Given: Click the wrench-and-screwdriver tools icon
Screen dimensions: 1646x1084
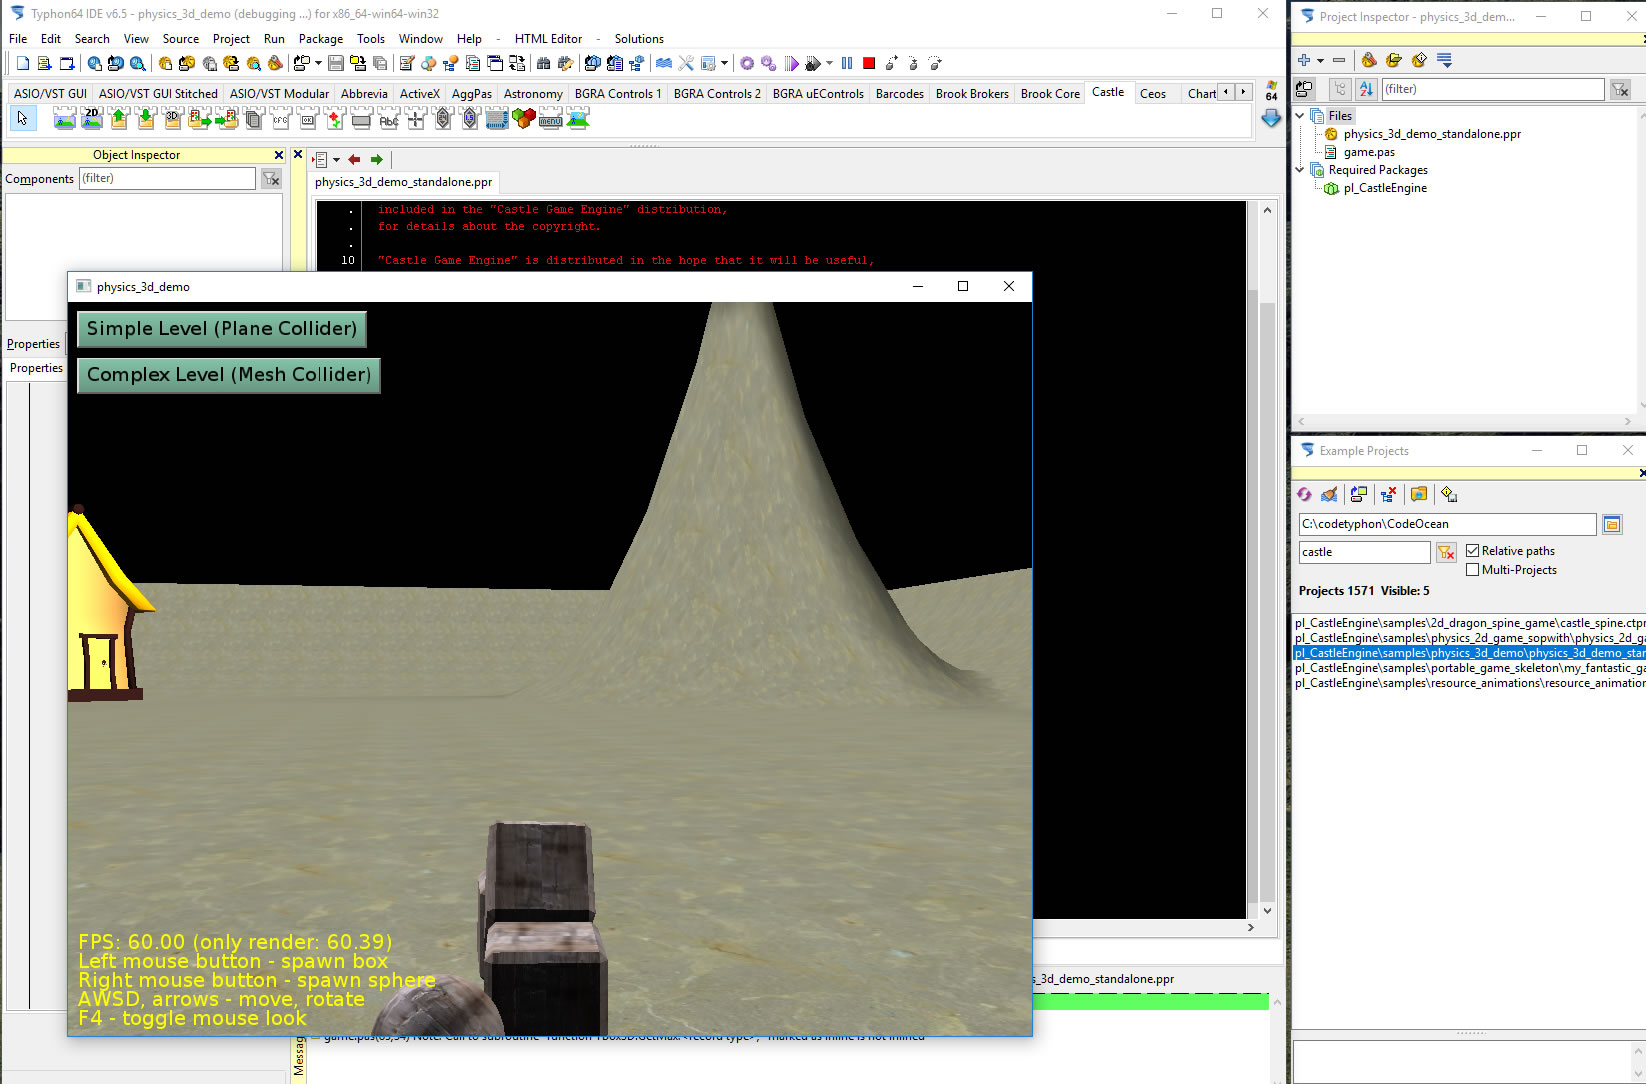Looking at the screenshot, I should [686, 63].
